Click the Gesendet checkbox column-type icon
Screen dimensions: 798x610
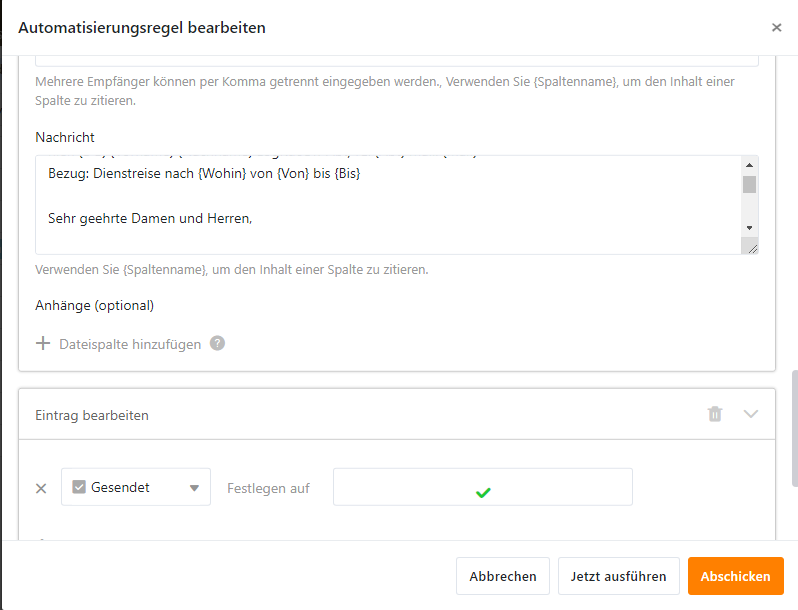[x=79, y=487]
